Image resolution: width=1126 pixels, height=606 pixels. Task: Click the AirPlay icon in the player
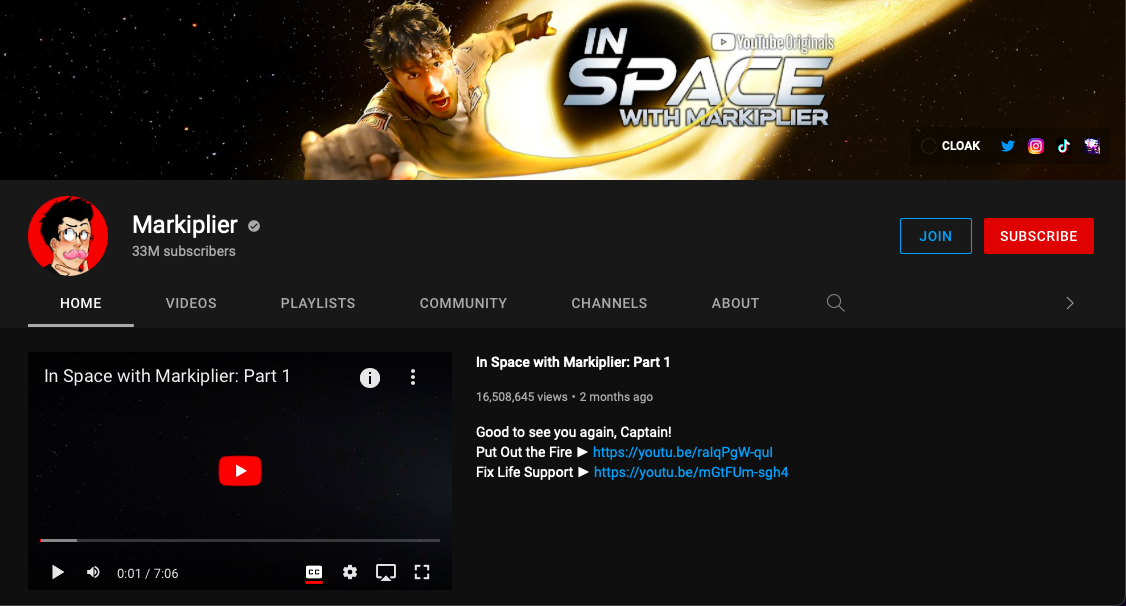coord(386,572)
